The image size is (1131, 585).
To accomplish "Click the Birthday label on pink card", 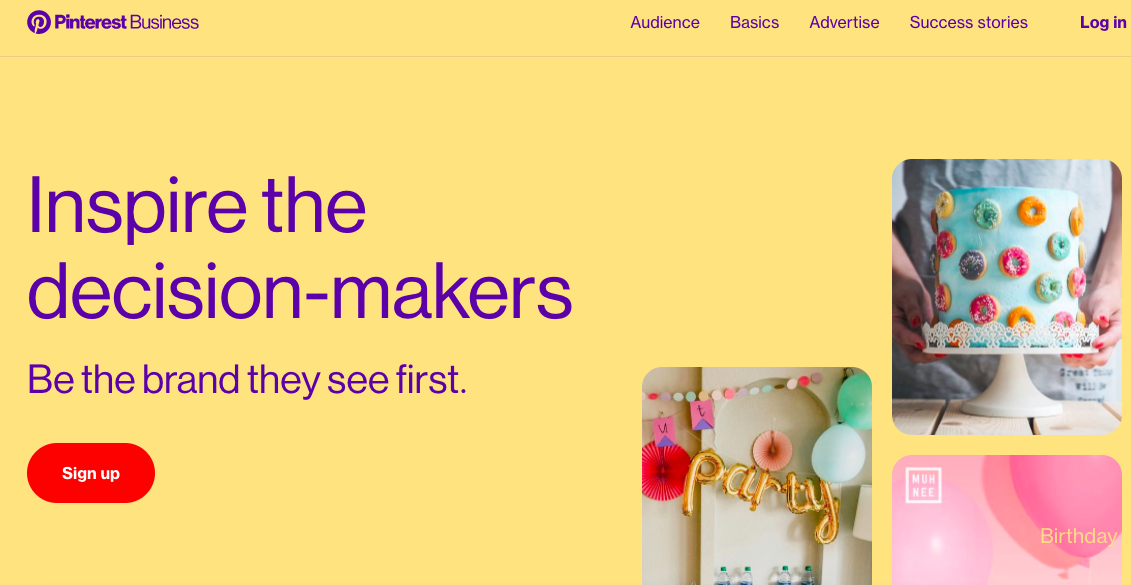I will point(1078,536).
